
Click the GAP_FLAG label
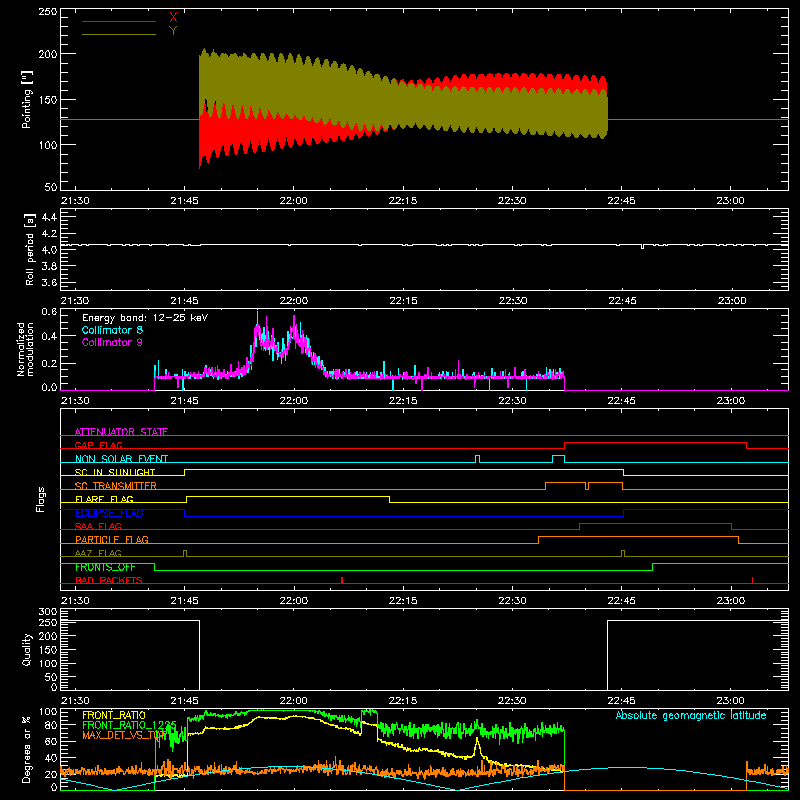click(98, 445)
